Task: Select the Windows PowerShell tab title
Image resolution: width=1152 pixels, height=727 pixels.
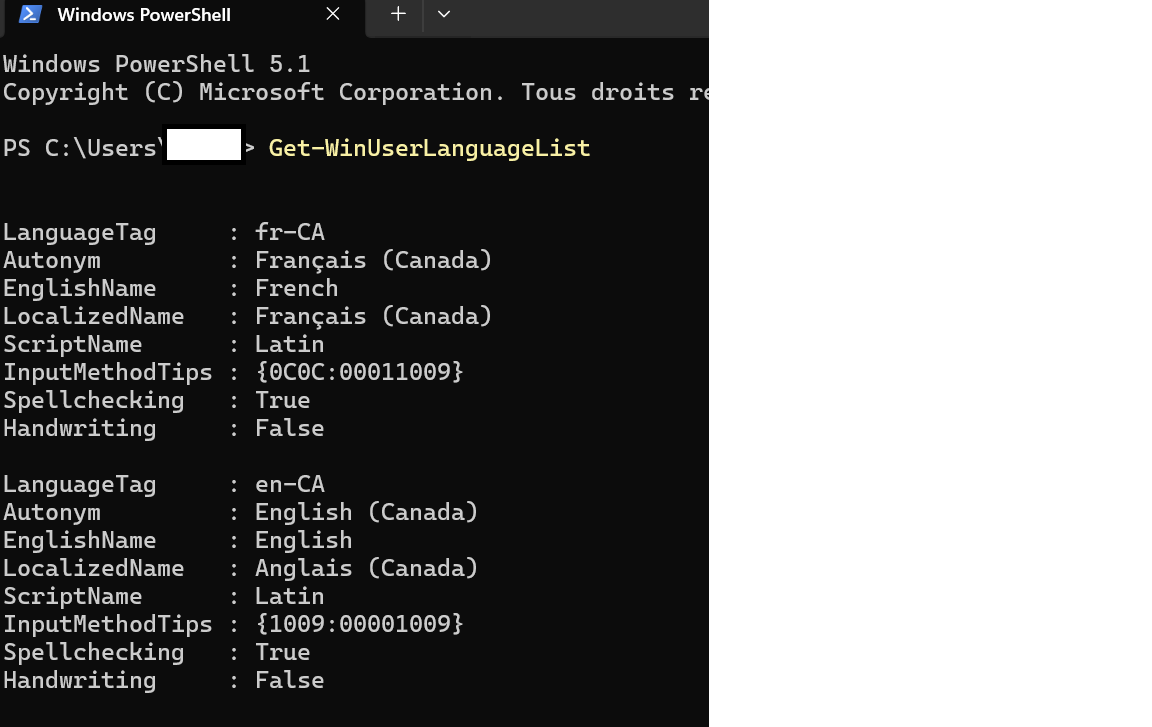Action: point(144,15)
